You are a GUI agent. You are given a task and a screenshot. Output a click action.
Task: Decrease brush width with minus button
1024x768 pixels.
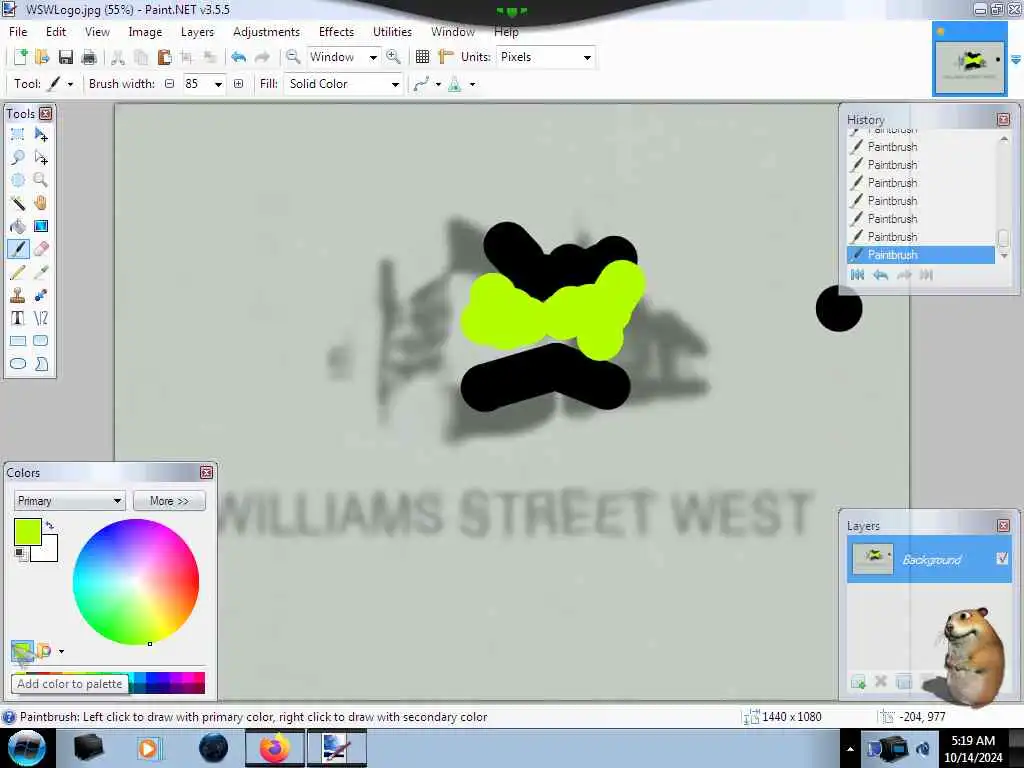pyautogui.click(x=170, y=84)
